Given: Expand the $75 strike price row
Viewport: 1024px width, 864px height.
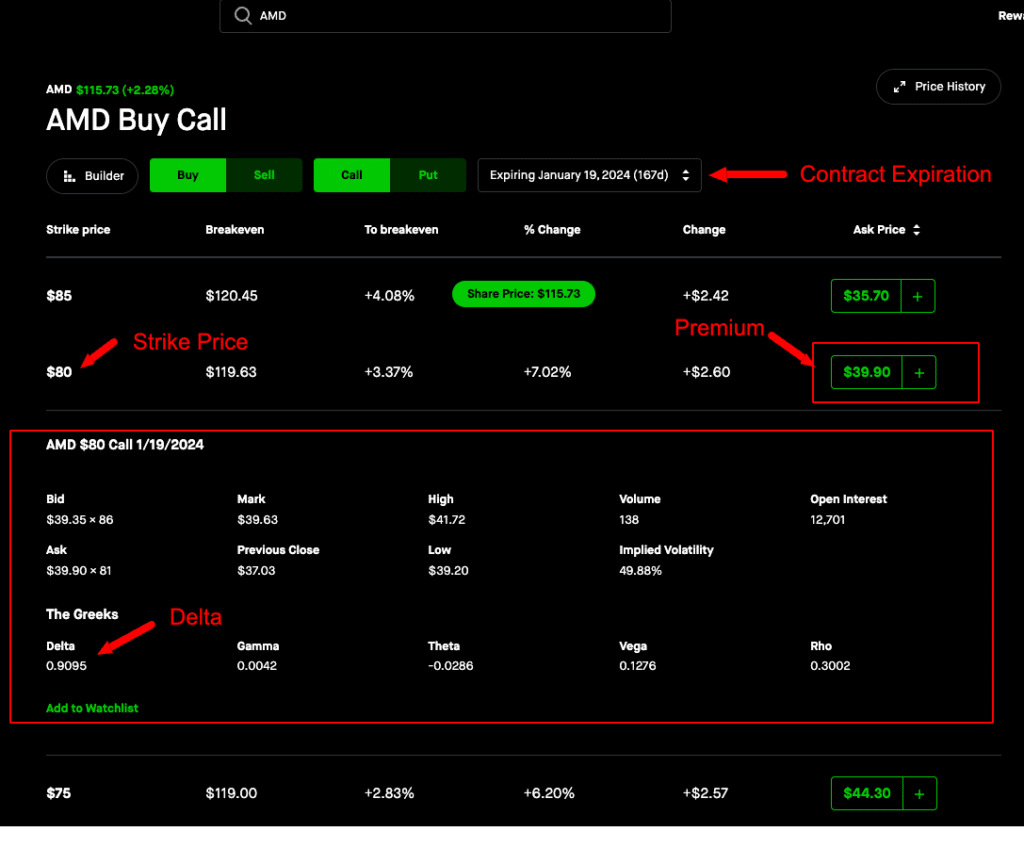Looking at the screenshot, I should pyautogui.click(x=523, y=793).
